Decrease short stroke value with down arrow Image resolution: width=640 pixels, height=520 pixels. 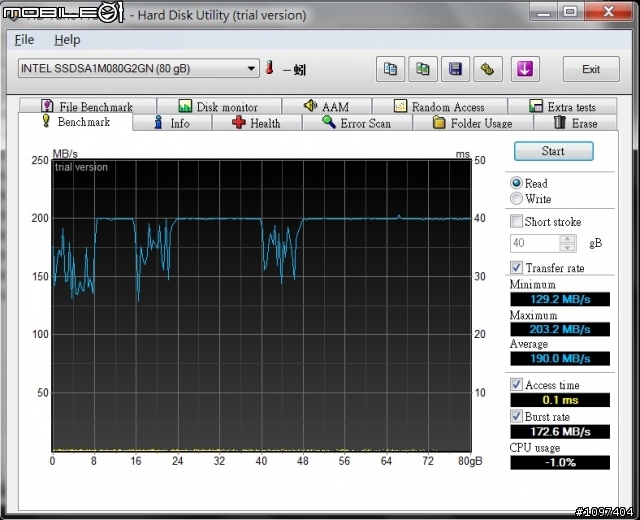click(x=567, y=248)
